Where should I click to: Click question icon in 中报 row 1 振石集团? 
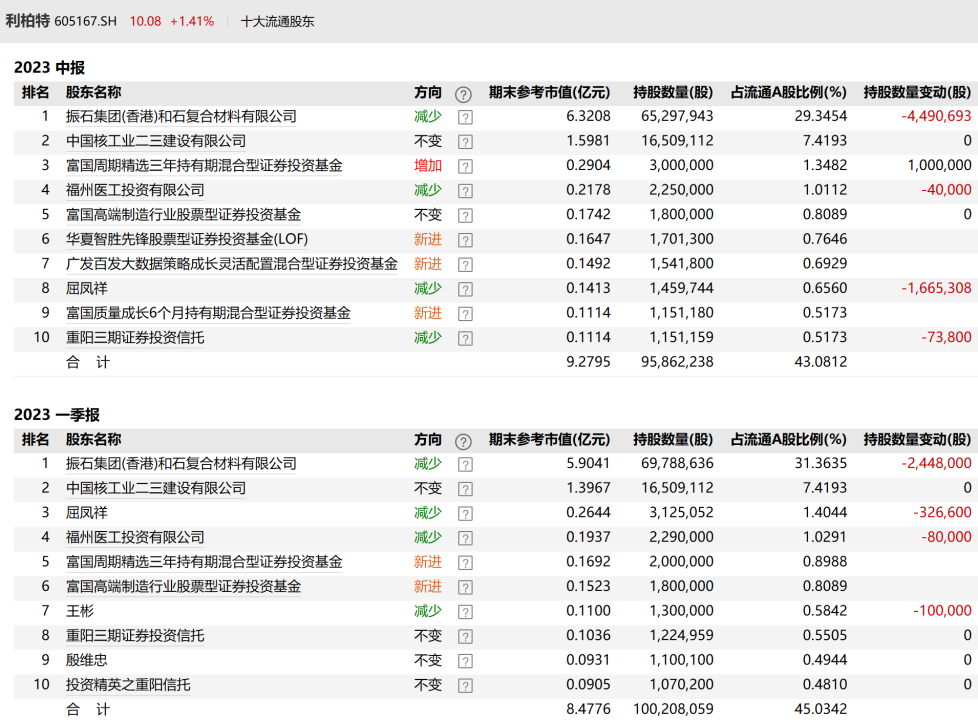coord(465,117)
